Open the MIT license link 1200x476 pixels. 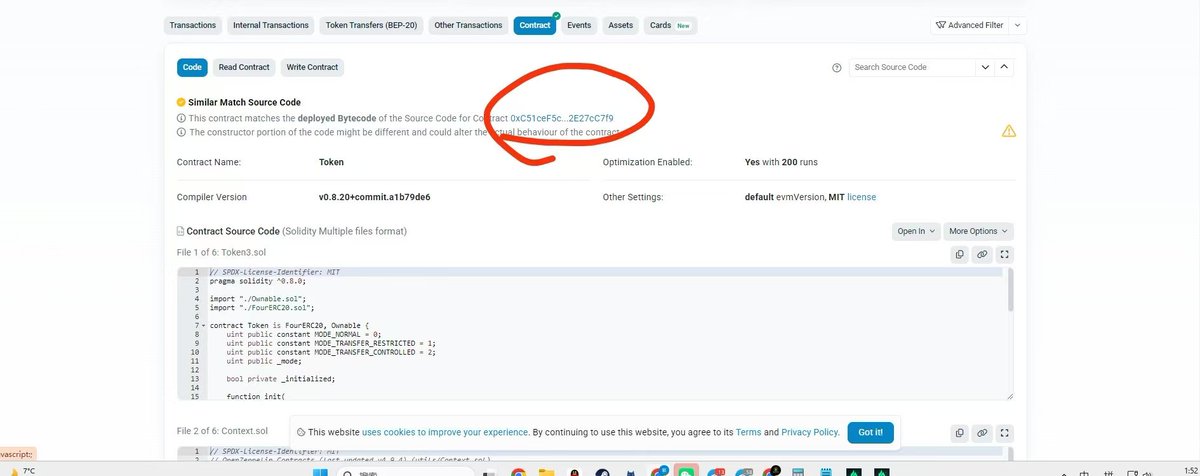861,197
